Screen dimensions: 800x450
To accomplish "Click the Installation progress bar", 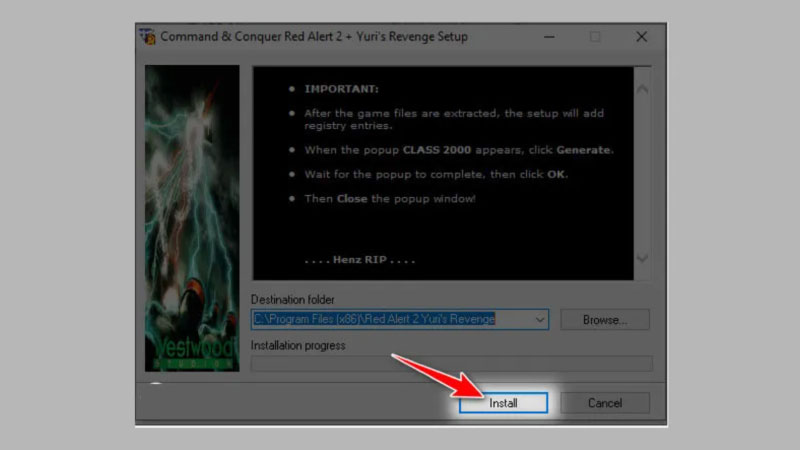I will (452, 363).
